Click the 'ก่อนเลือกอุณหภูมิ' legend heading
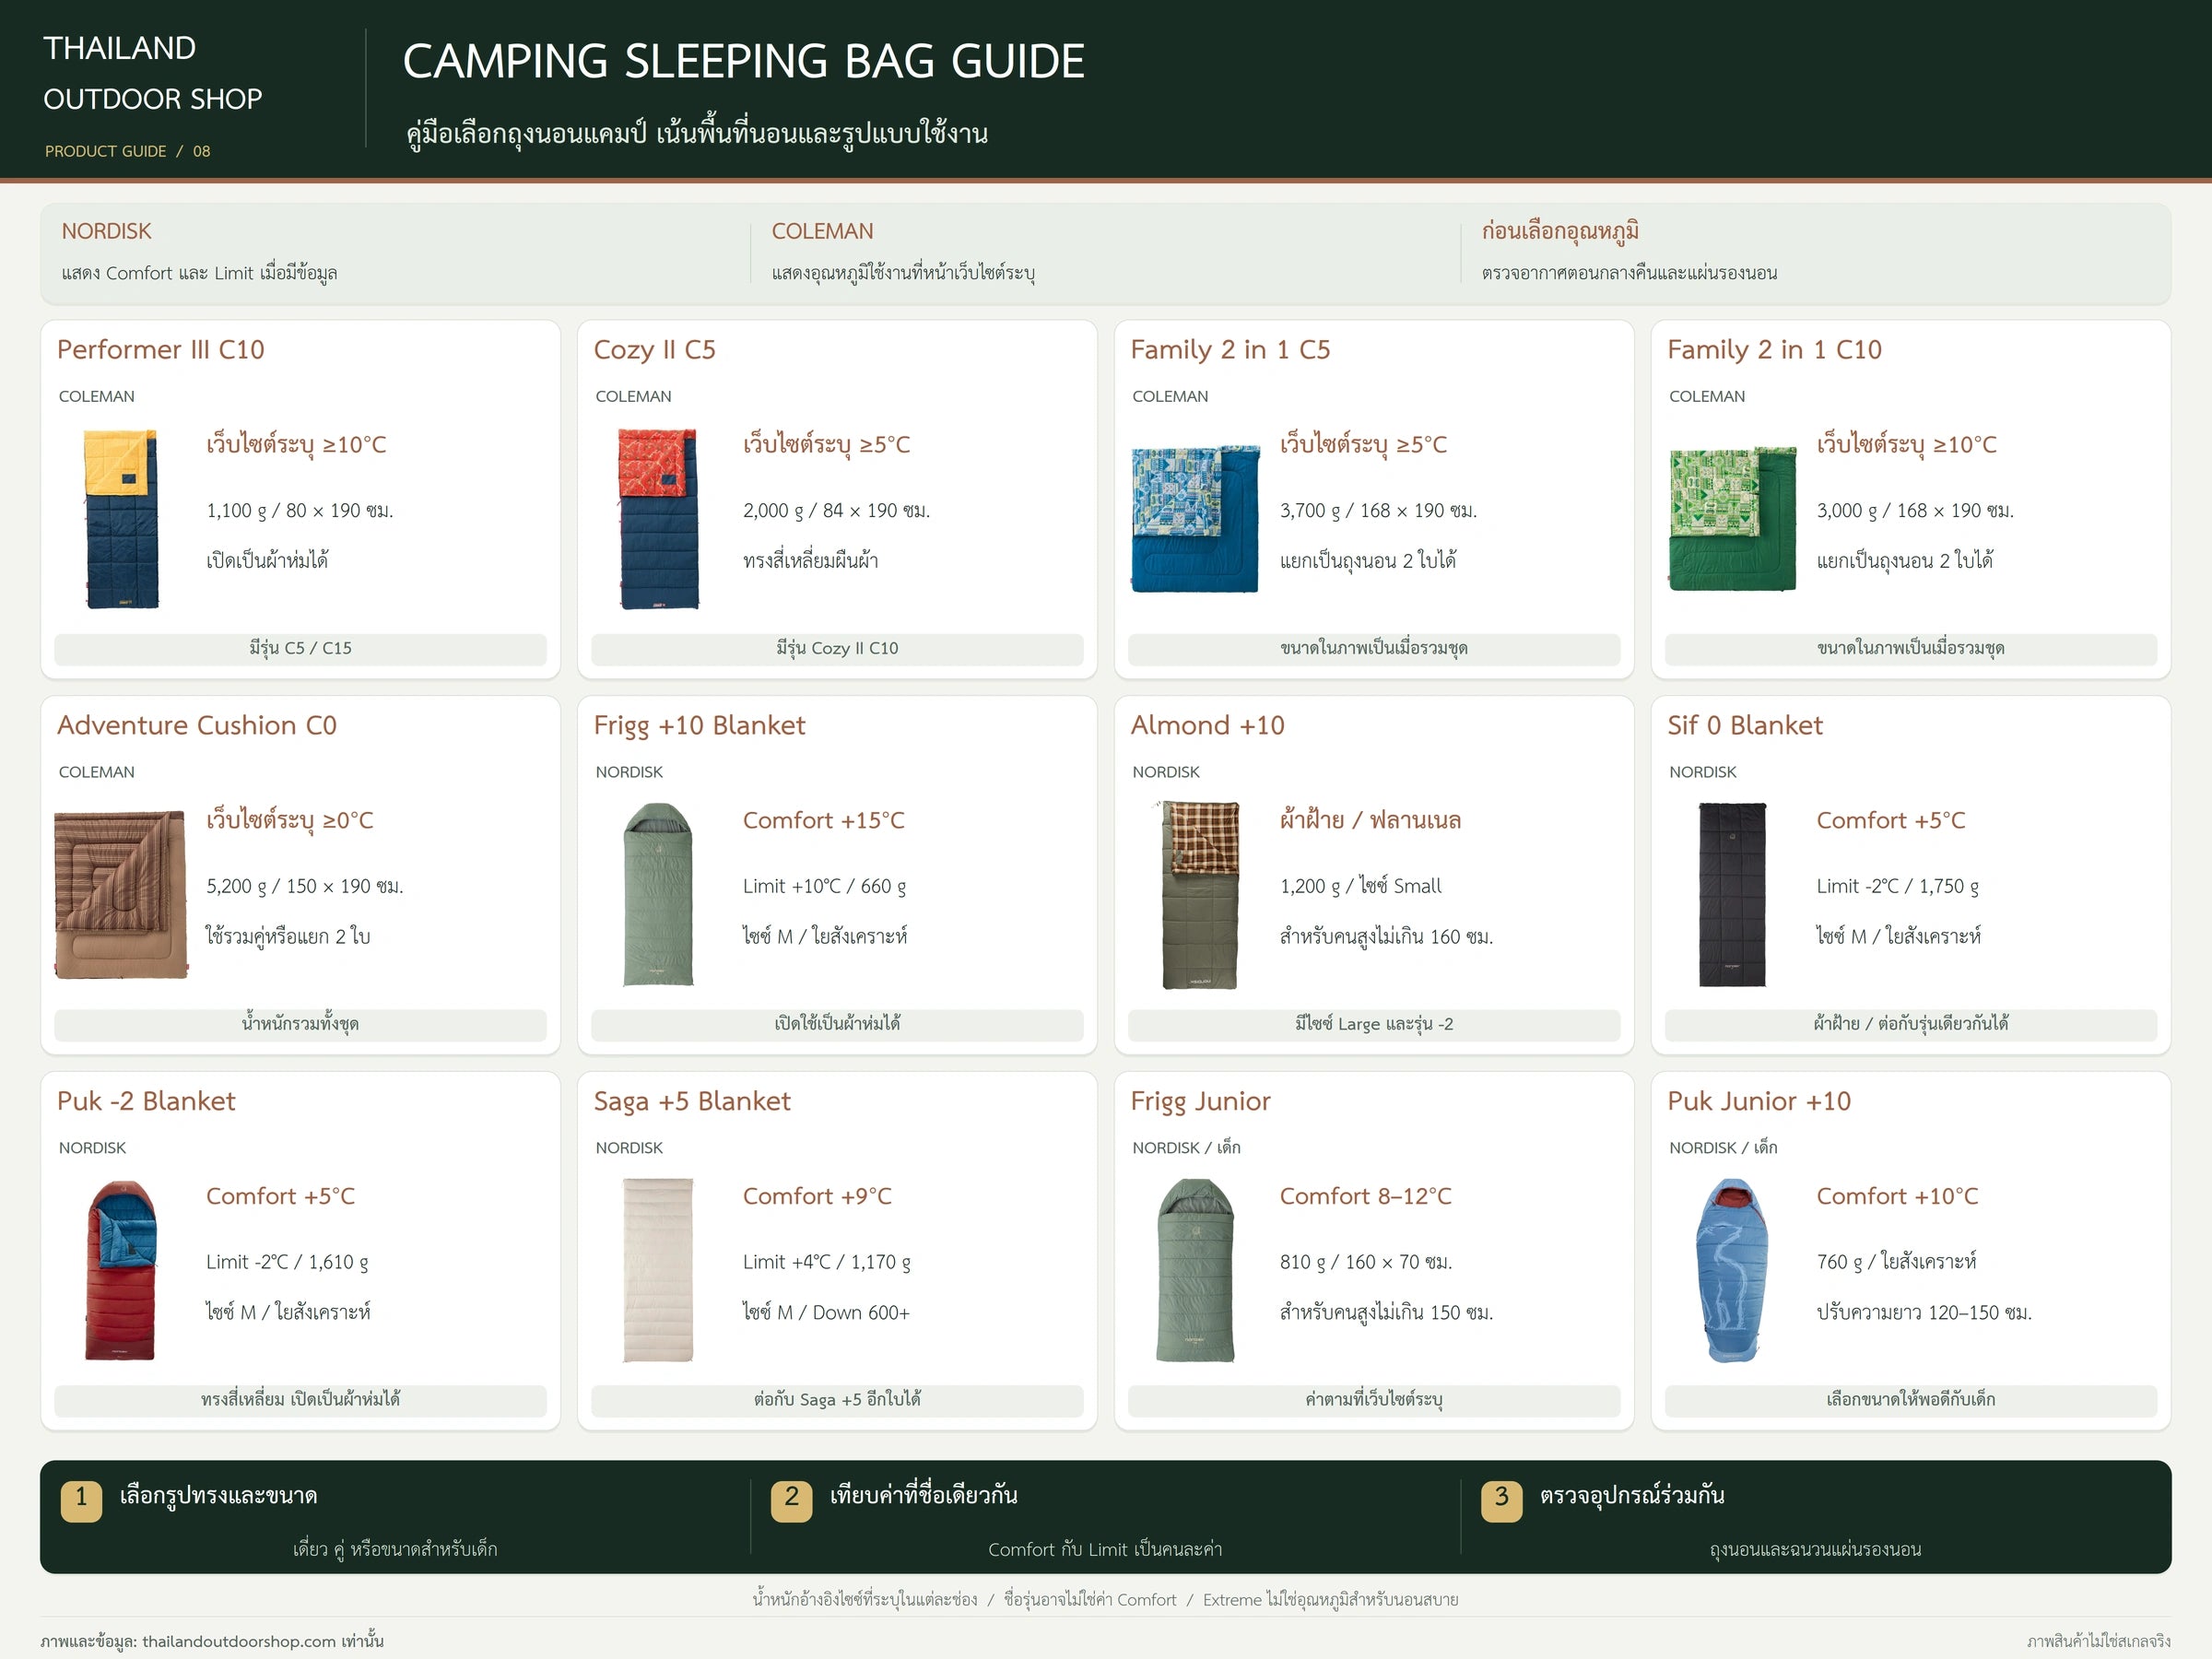 (1560, 231)
